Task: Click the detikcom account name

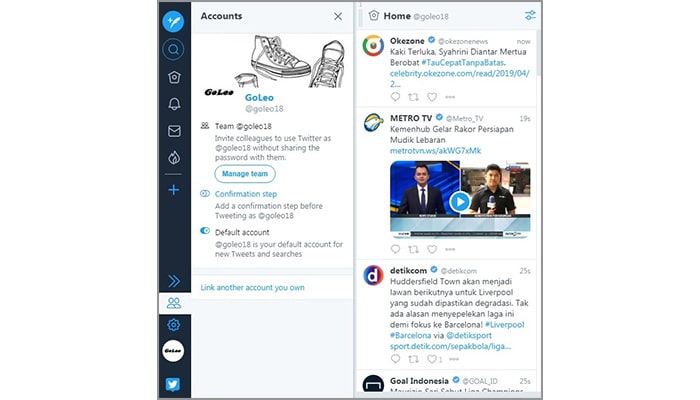Action: point(408,271)
